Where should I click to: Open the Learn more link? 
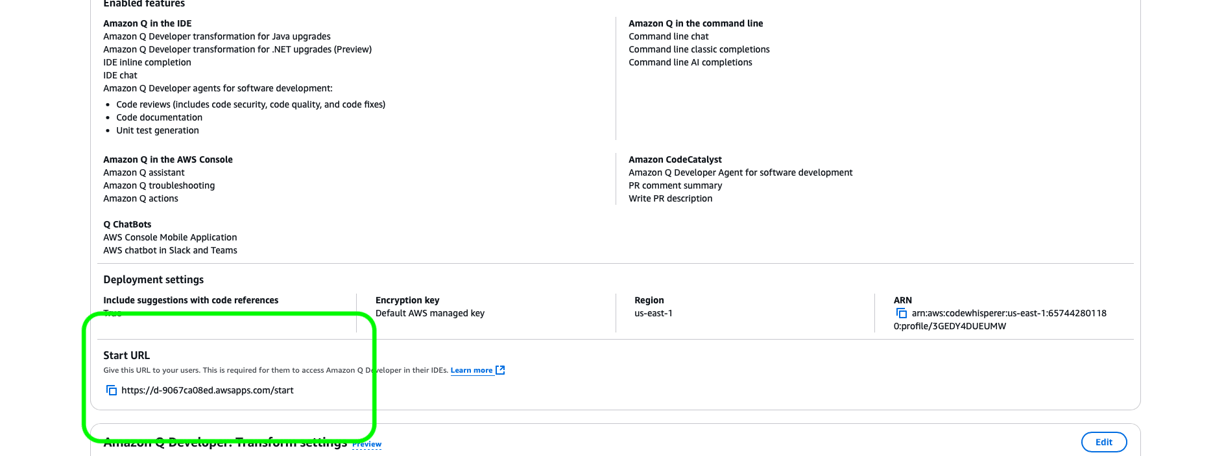click(472, 370)
